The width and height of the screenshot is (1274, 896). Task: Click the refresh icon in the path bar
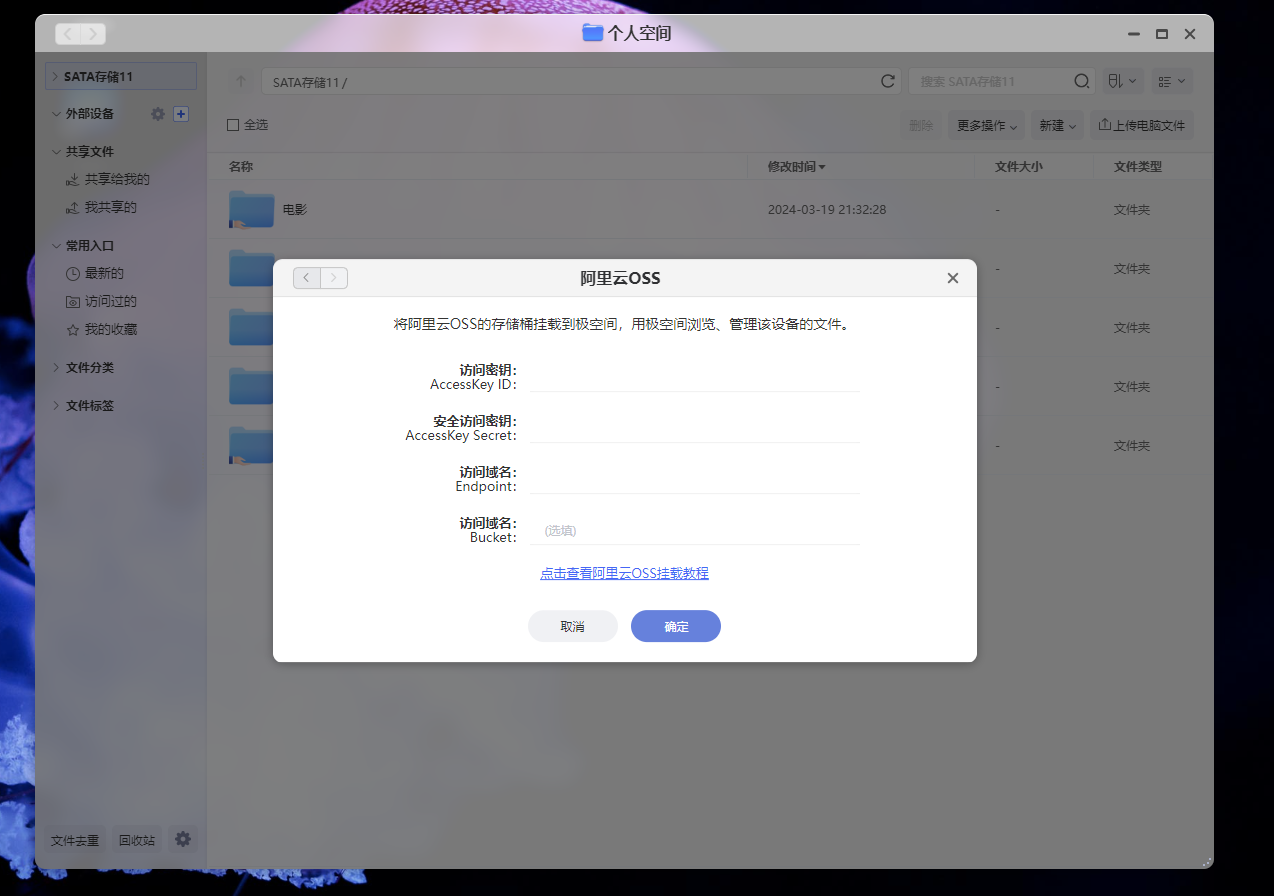pos(887,81)
